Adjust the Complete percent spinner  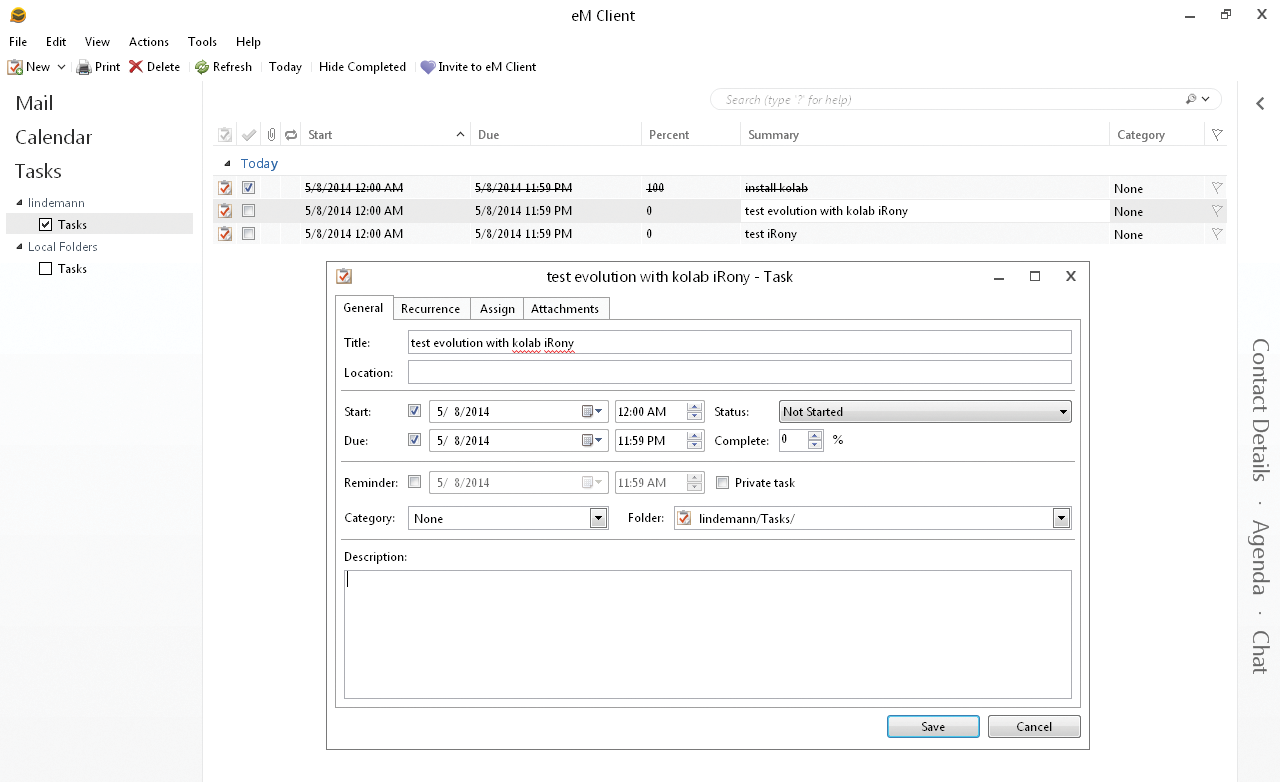[x=815, y=440]
